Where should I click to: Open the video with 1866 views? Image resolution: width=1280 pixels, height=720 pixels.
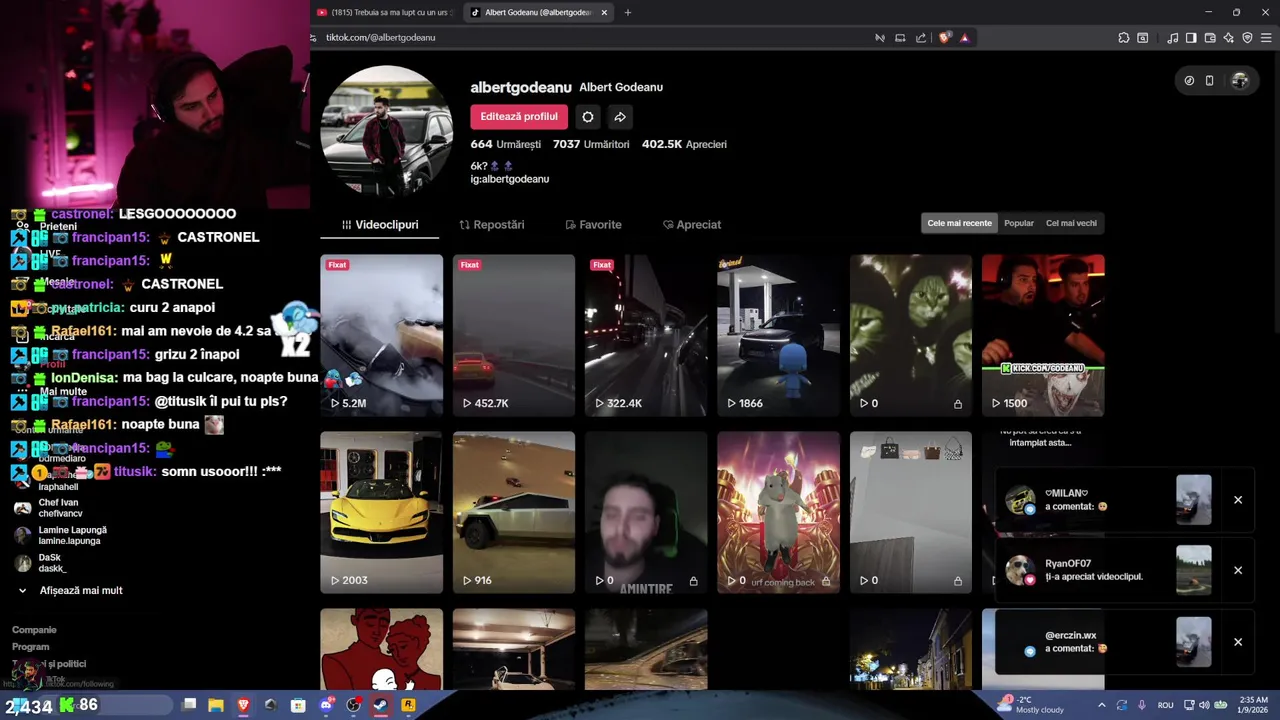[778, 335]
